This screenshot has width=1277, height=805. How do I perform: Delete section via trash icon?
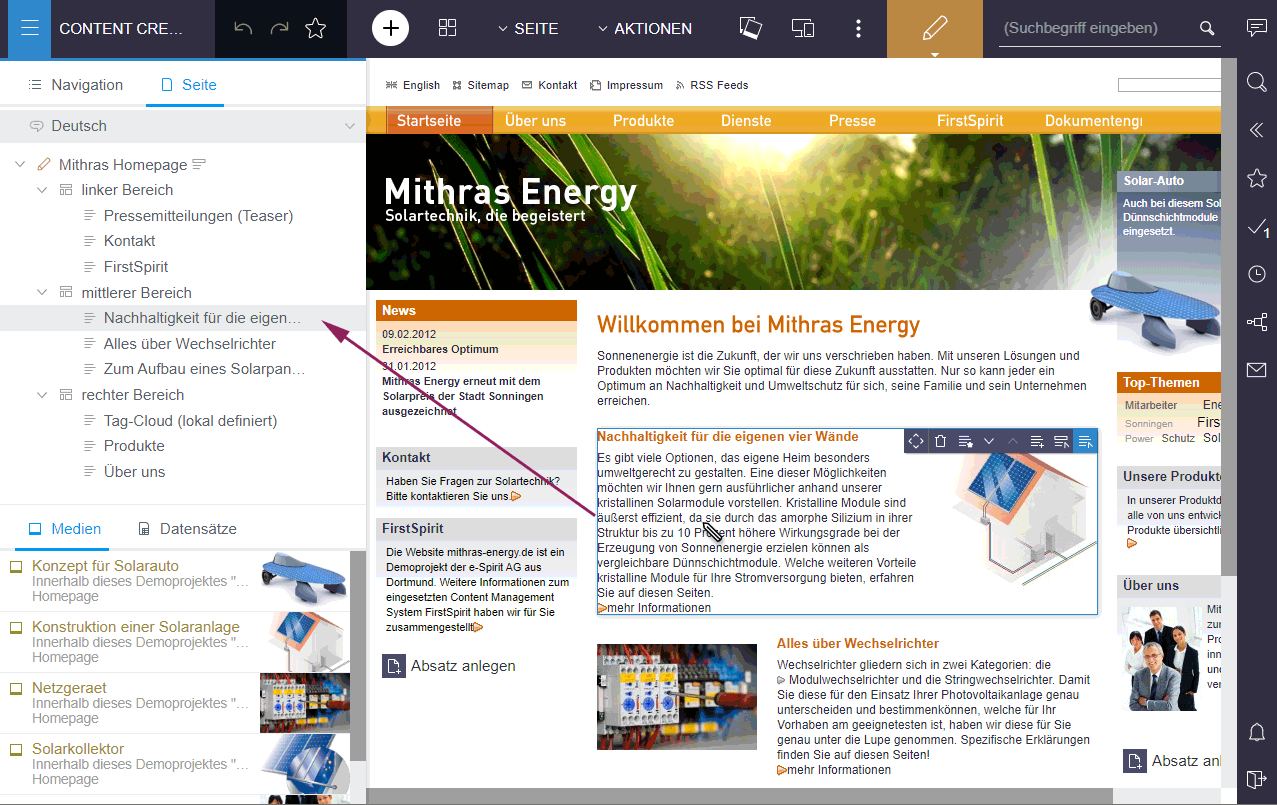click(x=940, y=441)
